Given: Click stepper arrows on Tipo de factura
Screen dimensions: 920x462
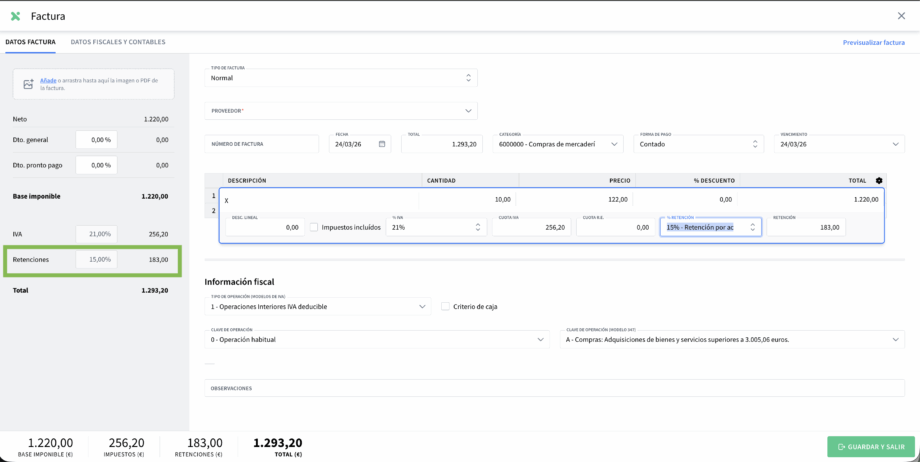Looking at the screenshot, I should point(469,77).
